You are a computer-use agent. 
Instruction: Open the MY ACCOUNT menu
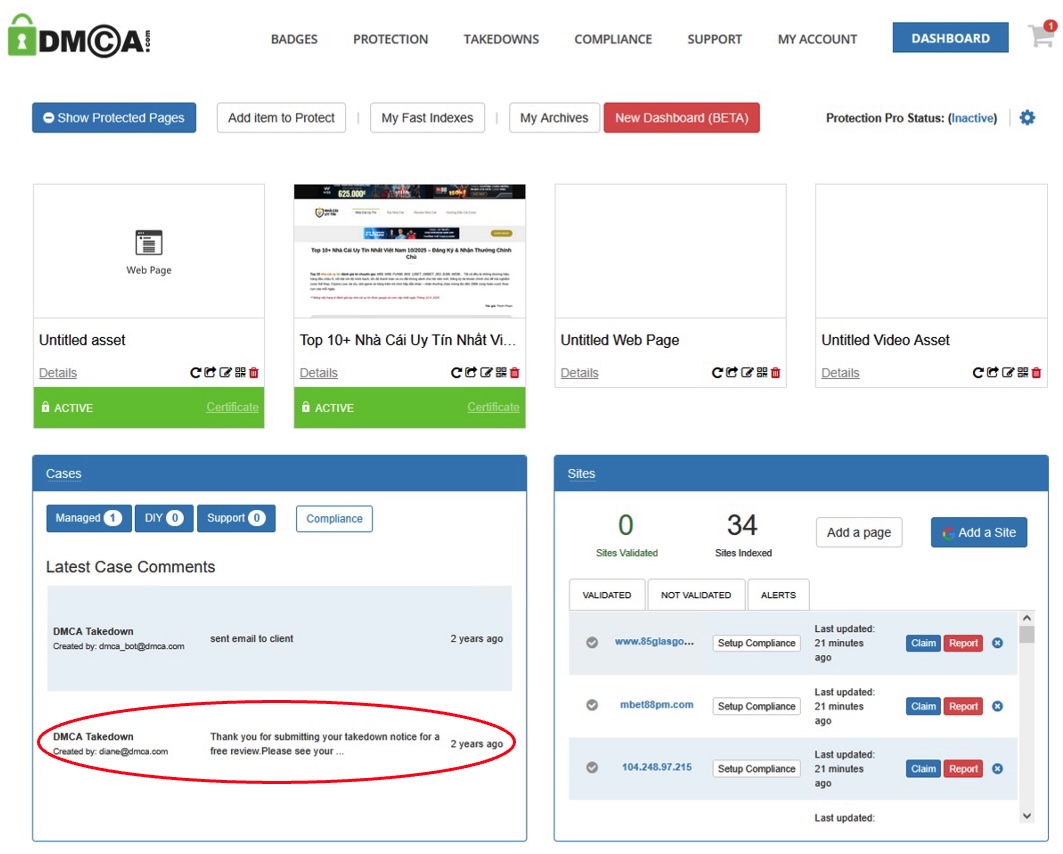point(817,39)
